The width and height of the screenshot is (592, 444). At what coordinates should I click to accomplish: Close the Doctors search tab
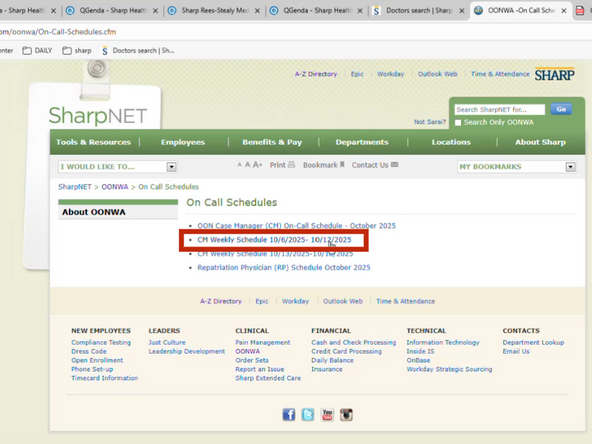click(x=461, y=11)
